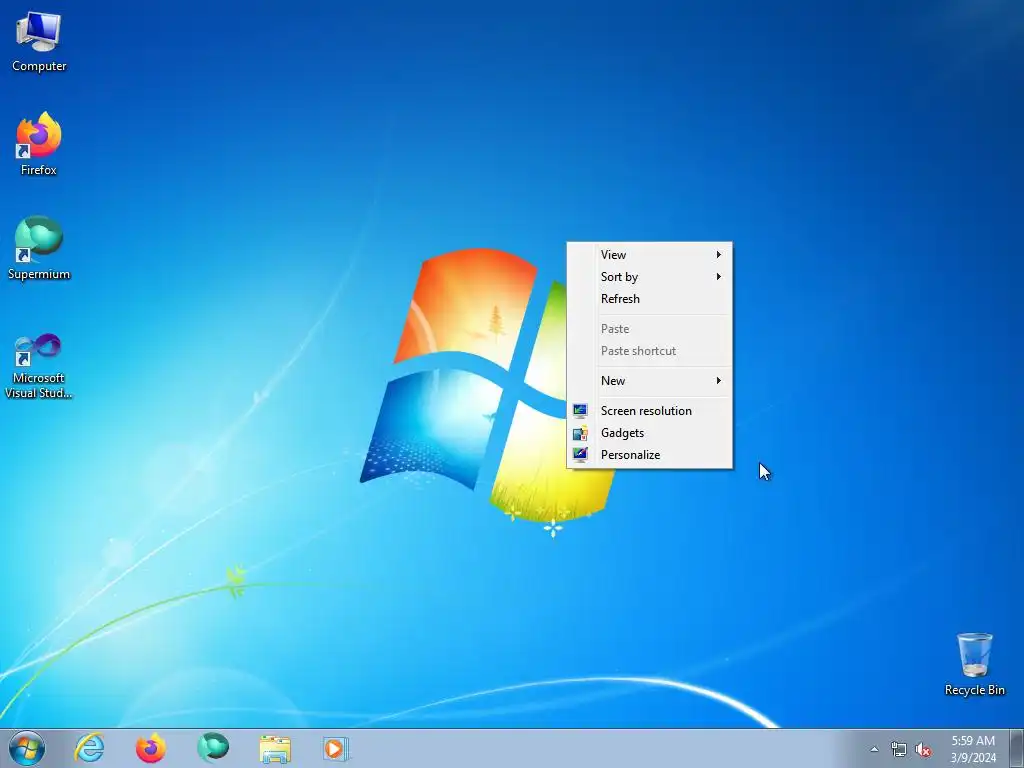Open Windows Explorer from the taskbar
The image size is (1024, 768).
pyautogui.click(x=275, y=748)
